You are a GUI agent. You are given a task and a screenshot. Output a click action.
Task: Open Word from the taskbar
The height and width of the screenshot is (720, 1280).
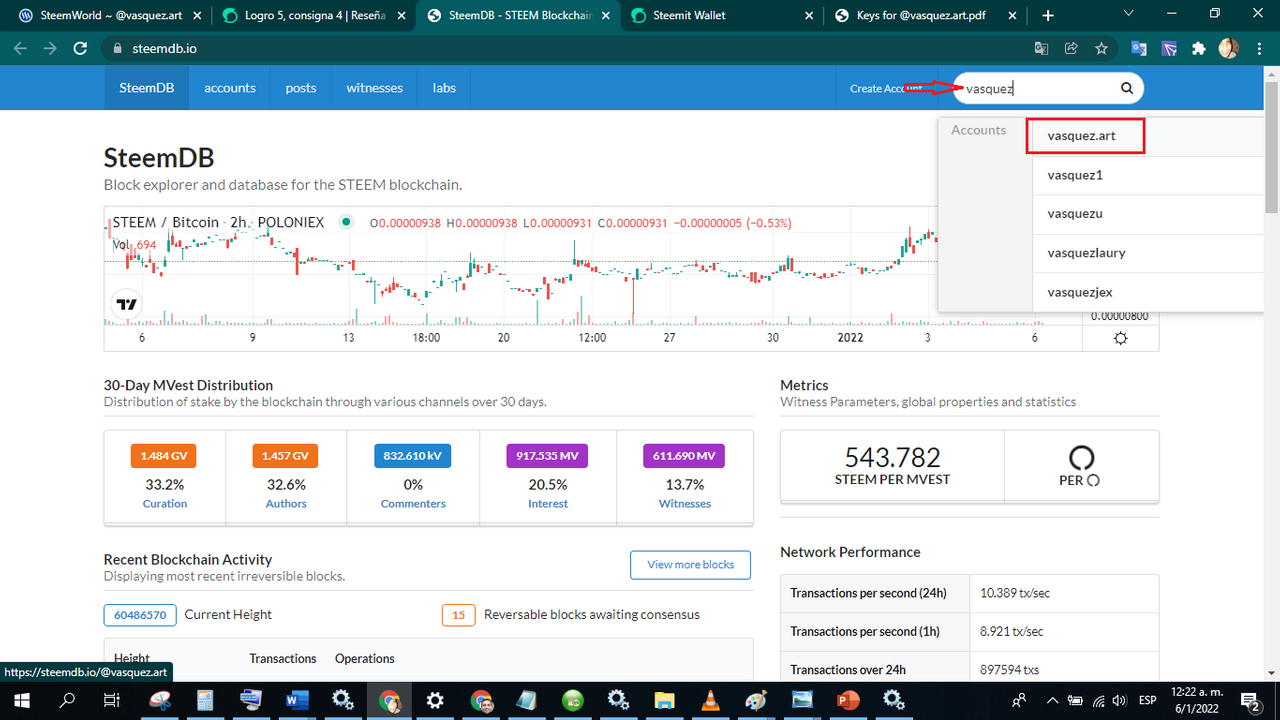click(297, 700)
